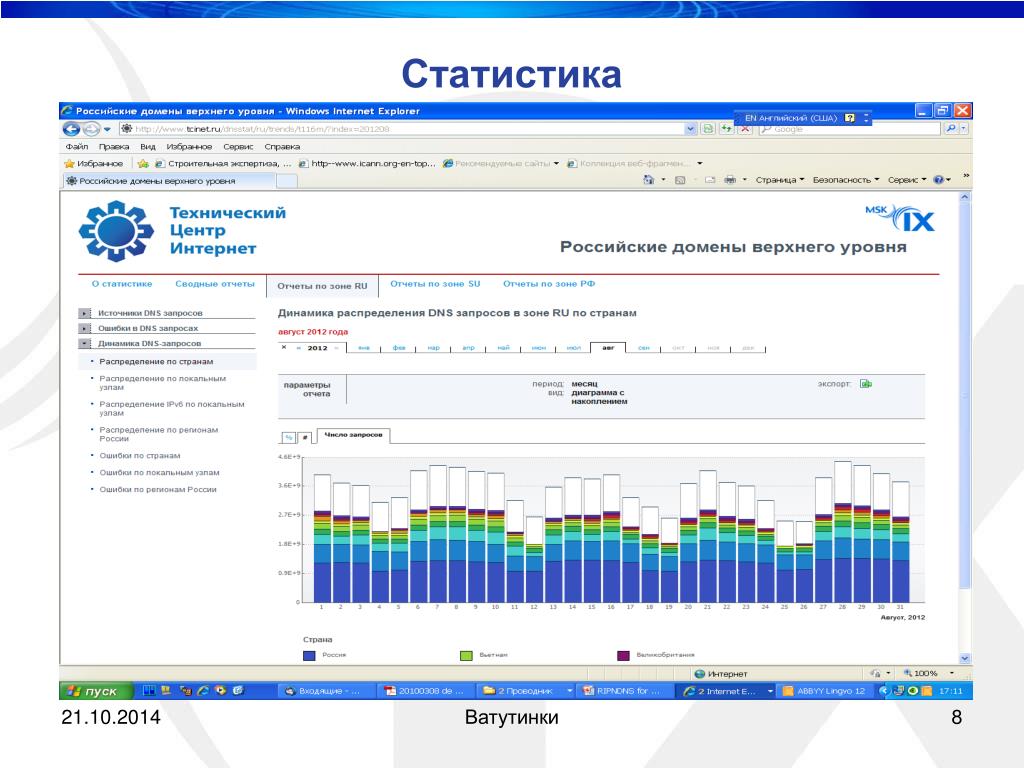This screenshot has height=768, width=1024.
Task: Select Отчеты по зоне RU tab
Action: pos(323,286)
